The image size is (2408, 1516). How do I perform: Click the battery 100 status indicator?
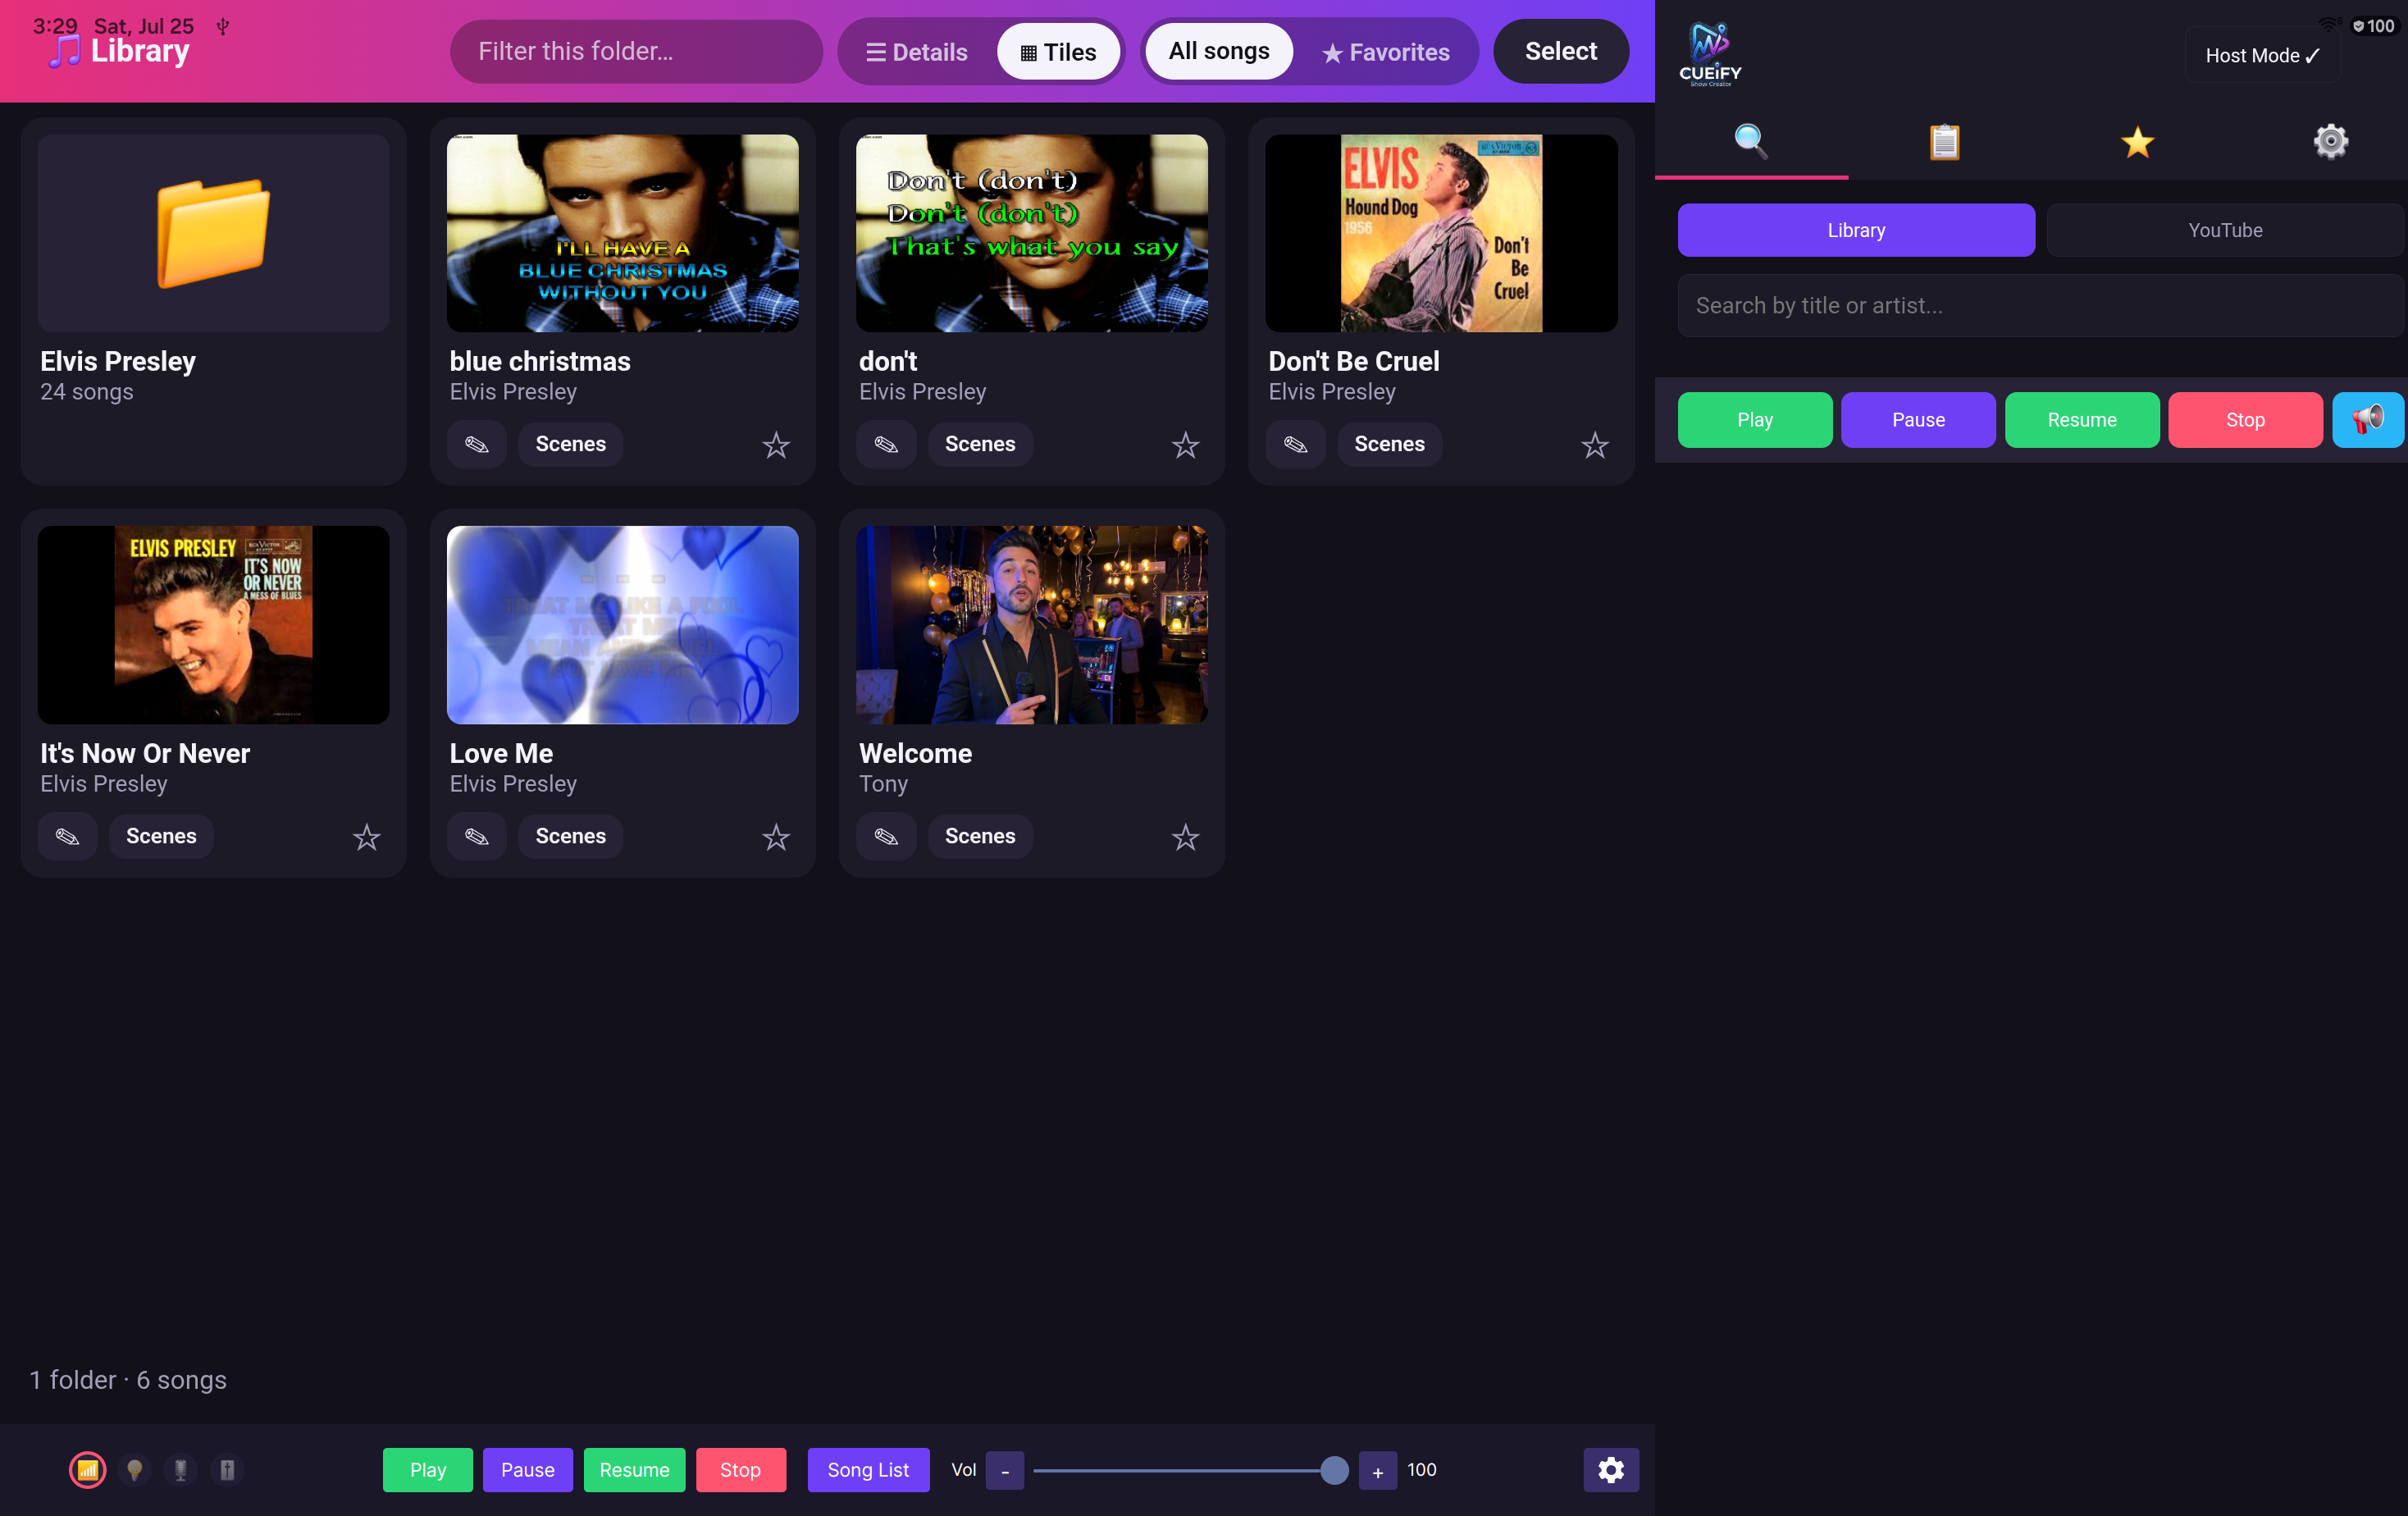(2373, 26)
